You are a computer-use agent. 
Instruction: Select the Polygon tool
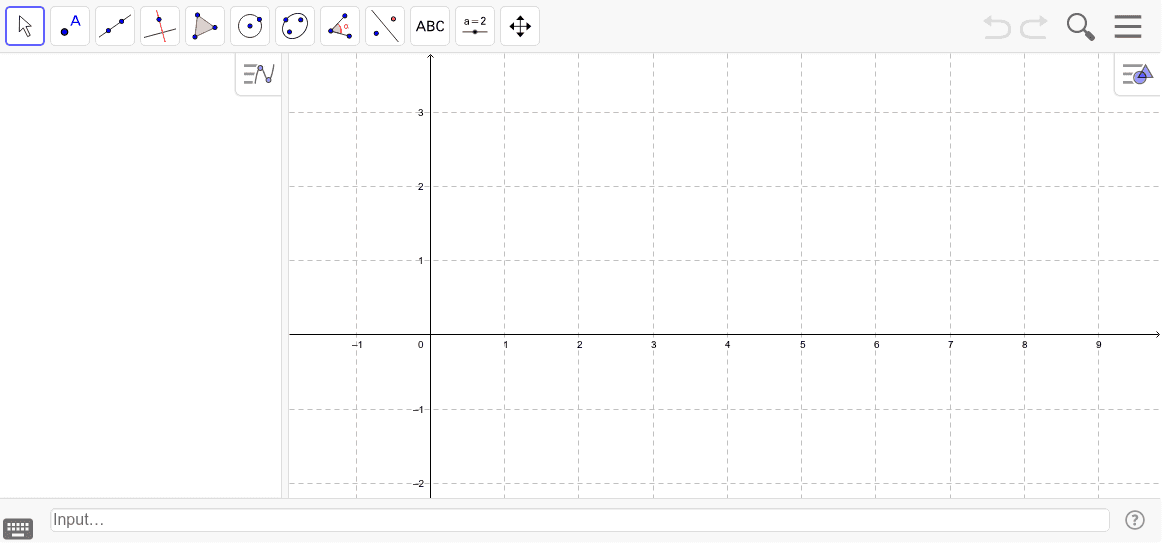click(205, 27)
